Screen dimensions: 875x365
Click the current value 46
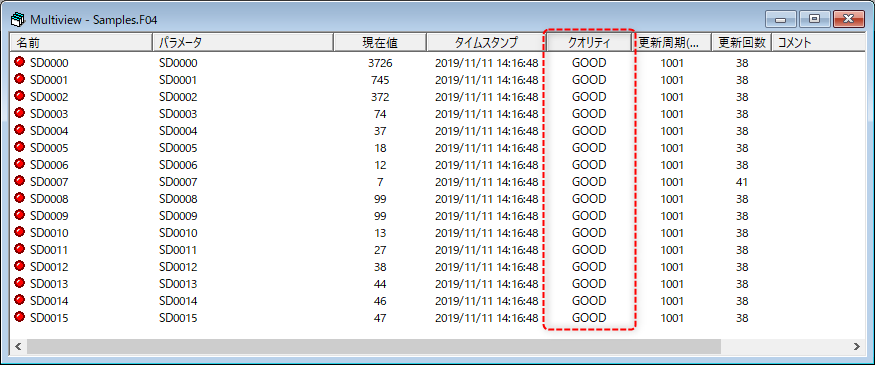click(x=380, y=301)
